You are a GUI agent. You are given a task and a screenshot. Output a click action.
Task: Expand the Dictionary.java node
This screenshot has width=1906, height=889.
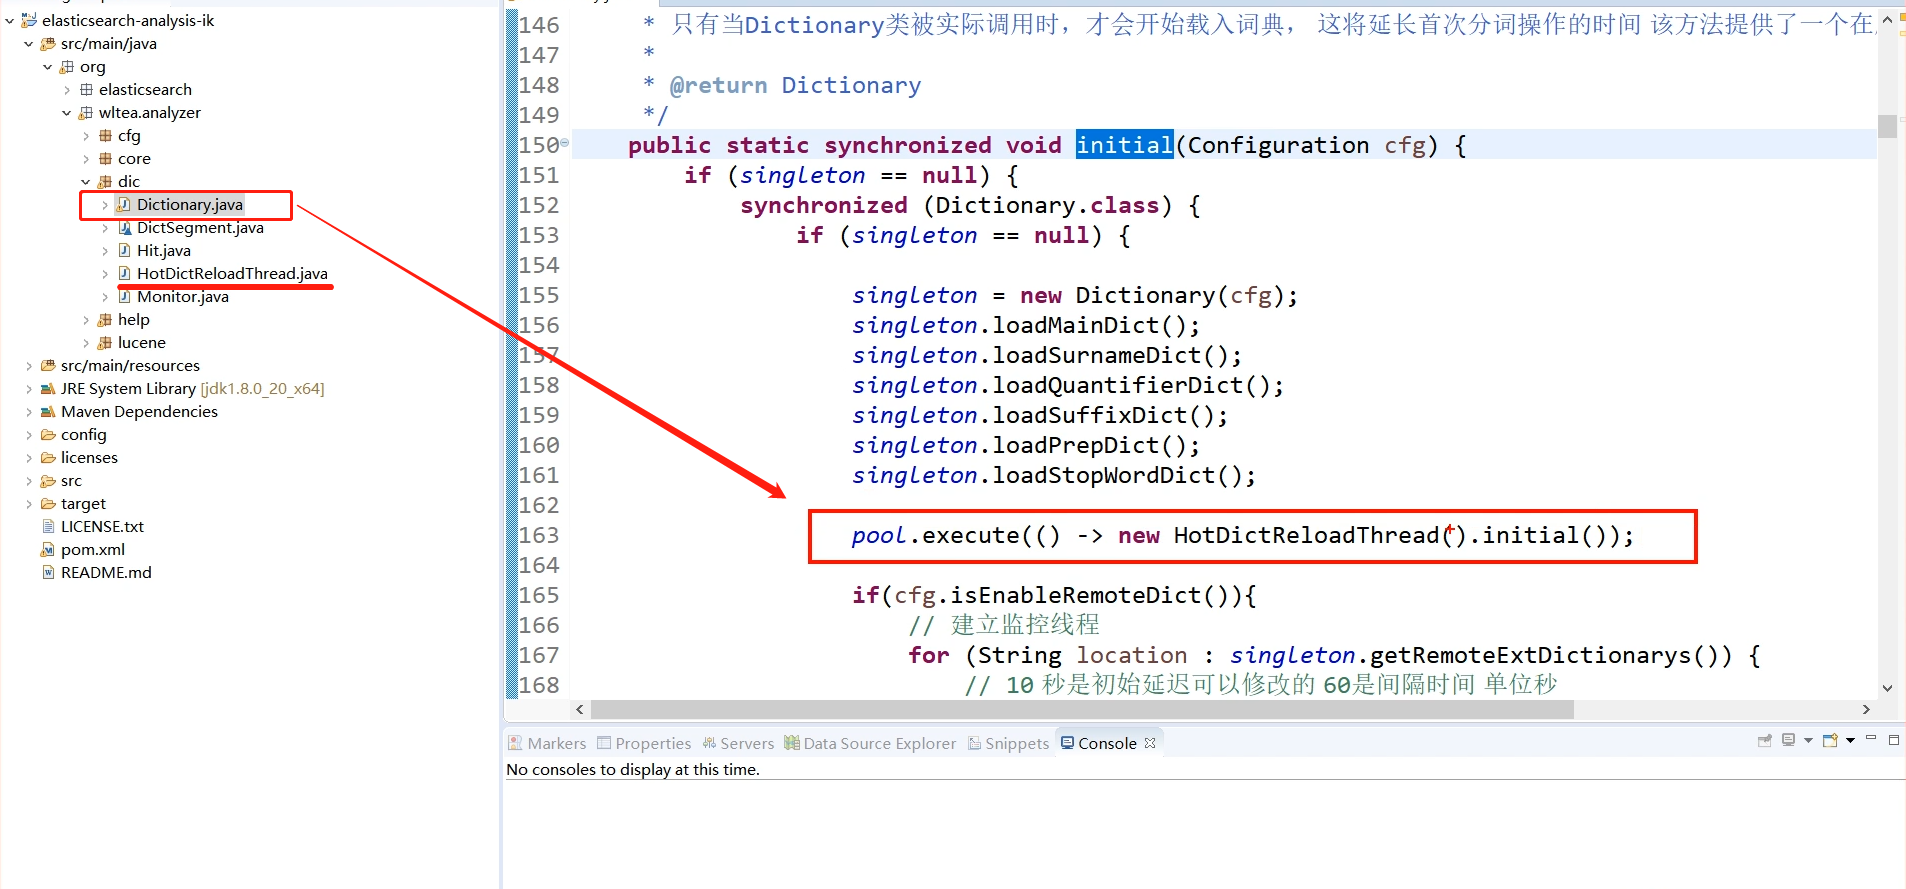[x=105, y=204]
